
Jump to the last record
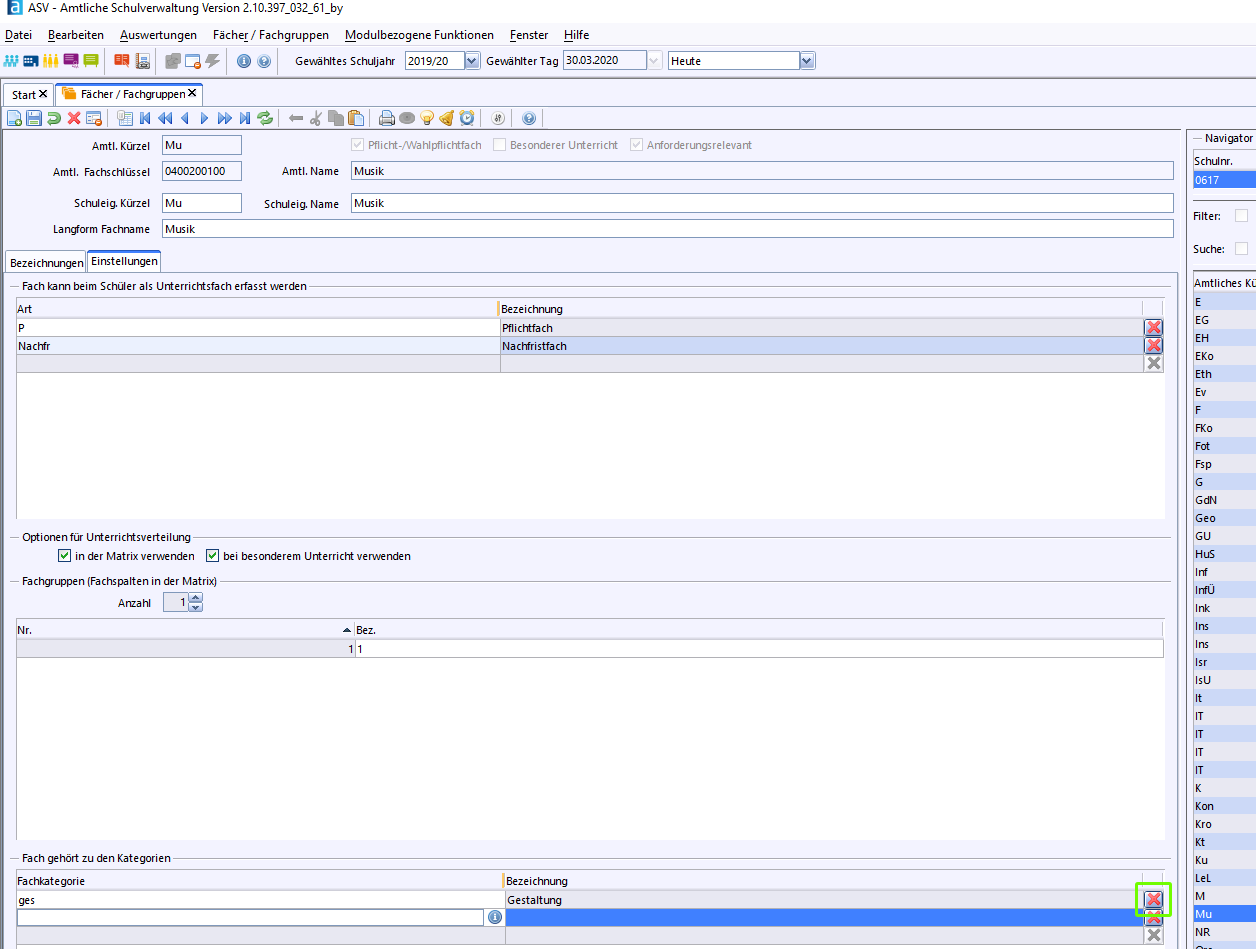point(245,118)
